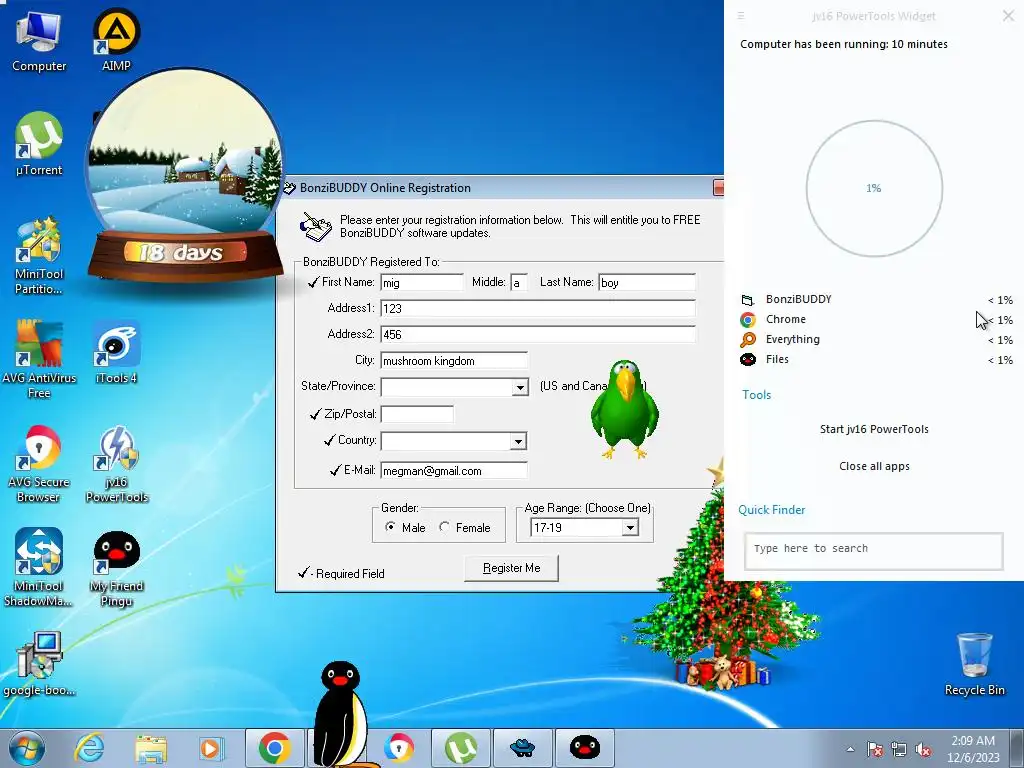Click the taskbar clock showing 2:09 AM
1024x768 pixels.
[x=973, y=749]
